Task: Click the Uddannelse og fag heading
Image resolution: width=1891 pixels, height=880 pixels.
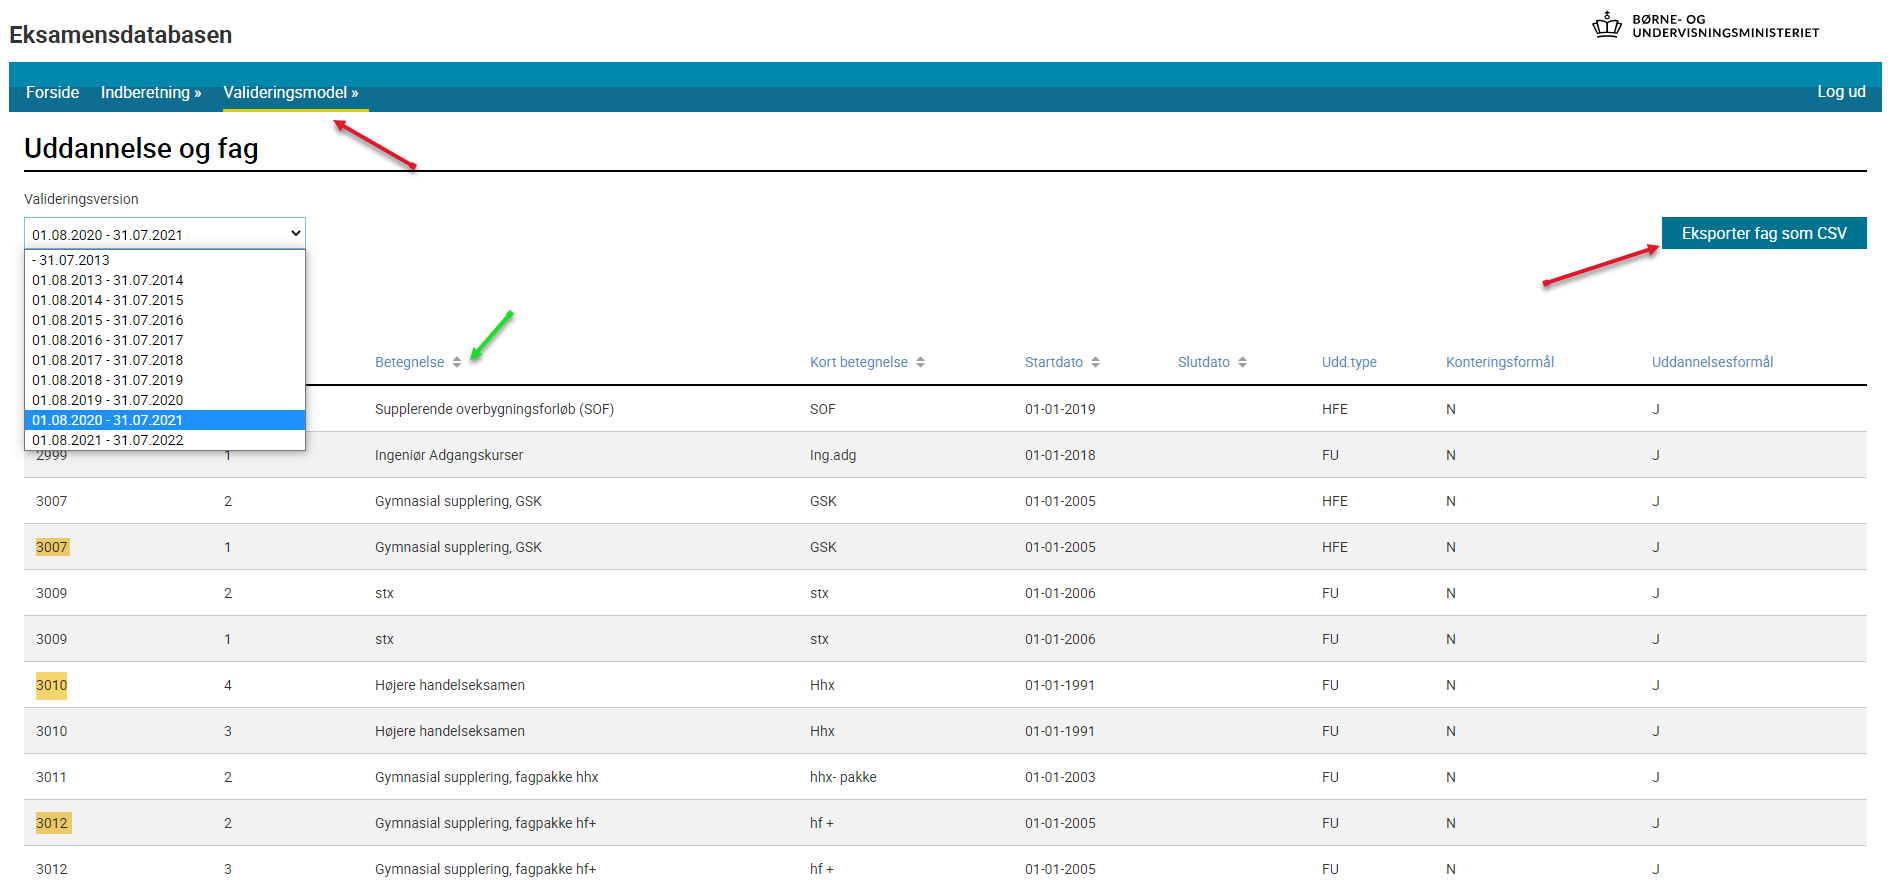Action: [141, 148]
